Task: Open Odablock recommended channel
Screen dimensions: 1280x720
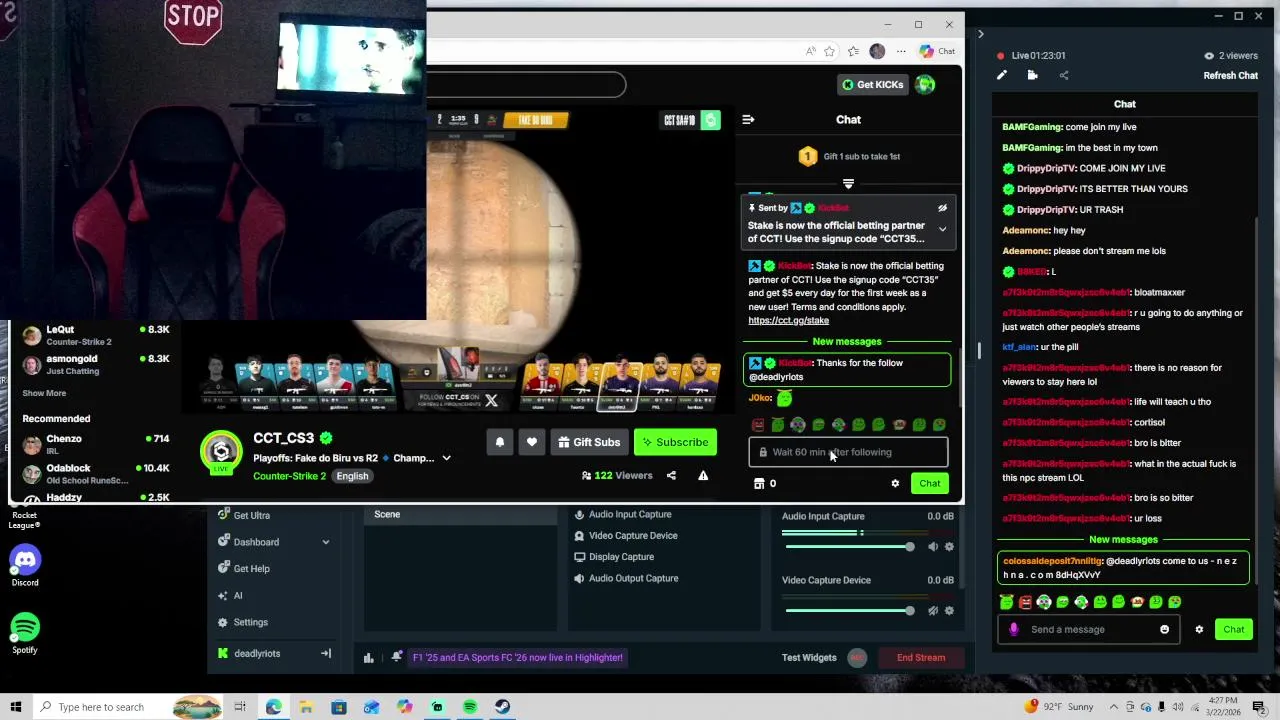Action: click(x=96, y=474)
